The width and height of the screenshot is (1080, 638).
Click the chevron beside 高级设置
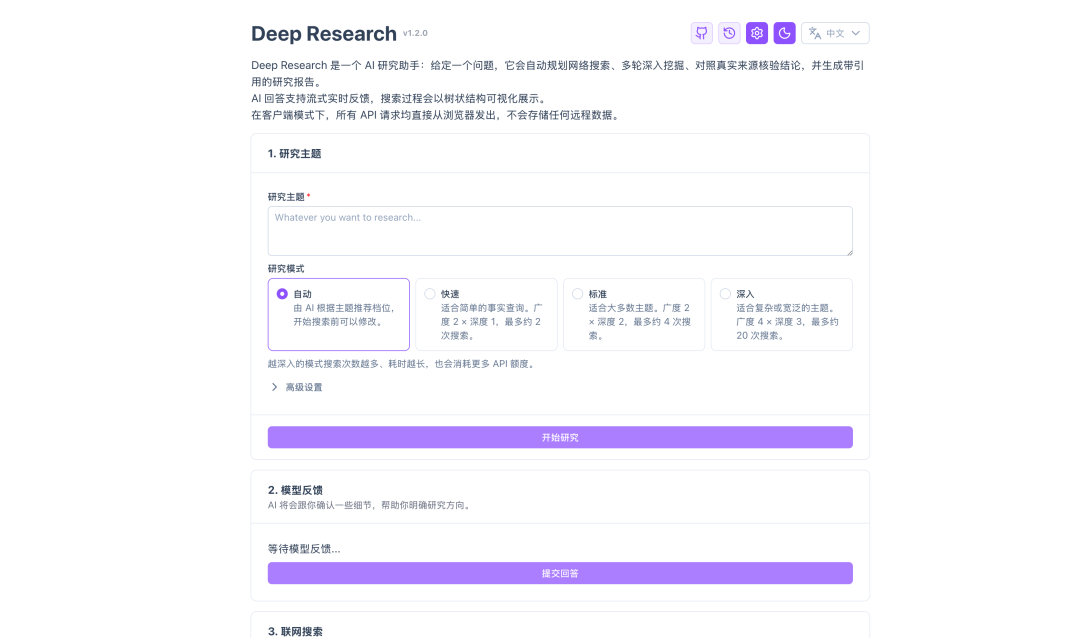point(274,387)
